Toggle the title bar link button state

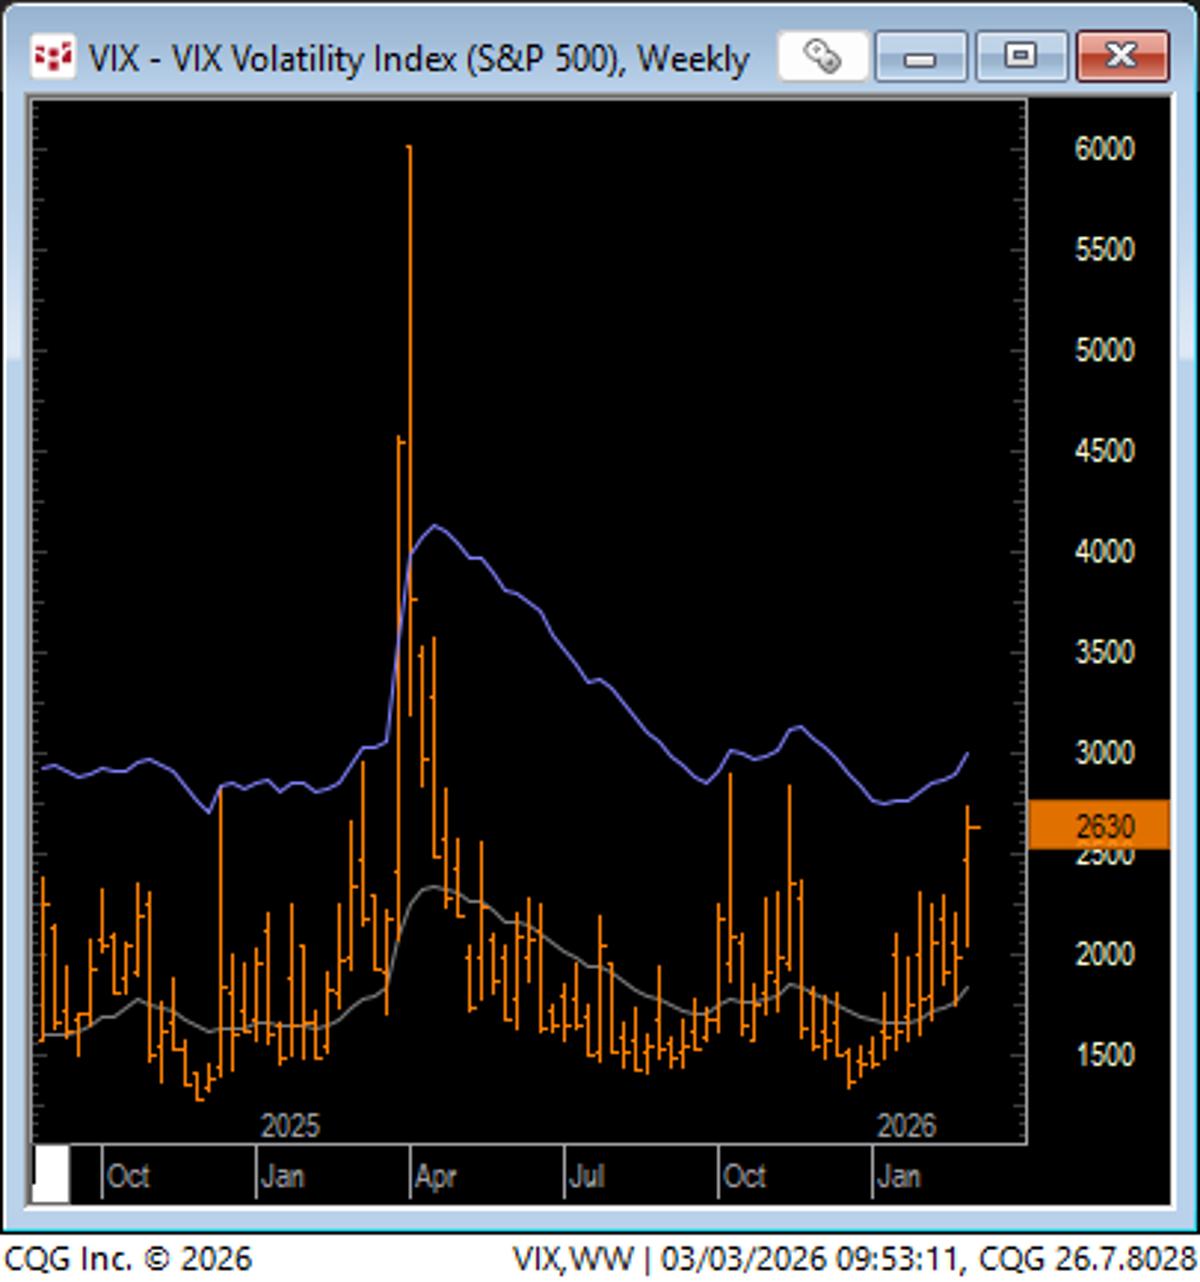pos(822,57)
